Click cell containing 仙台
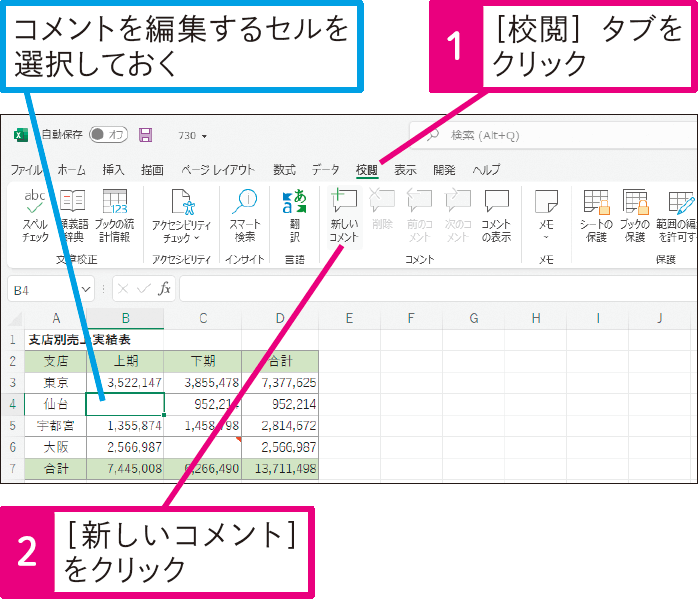Screen dimensions: 698x599 (55, 404)
